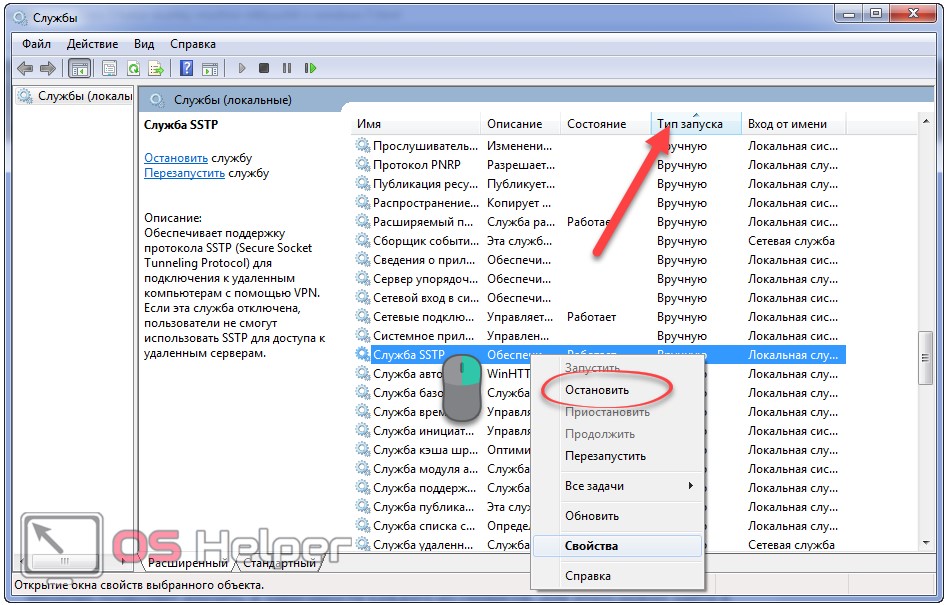Image resolution: width=948 pixels, height=605 pixels.
Task: Click the Back arrow toolbar icon
Action: tap(25, 68)
